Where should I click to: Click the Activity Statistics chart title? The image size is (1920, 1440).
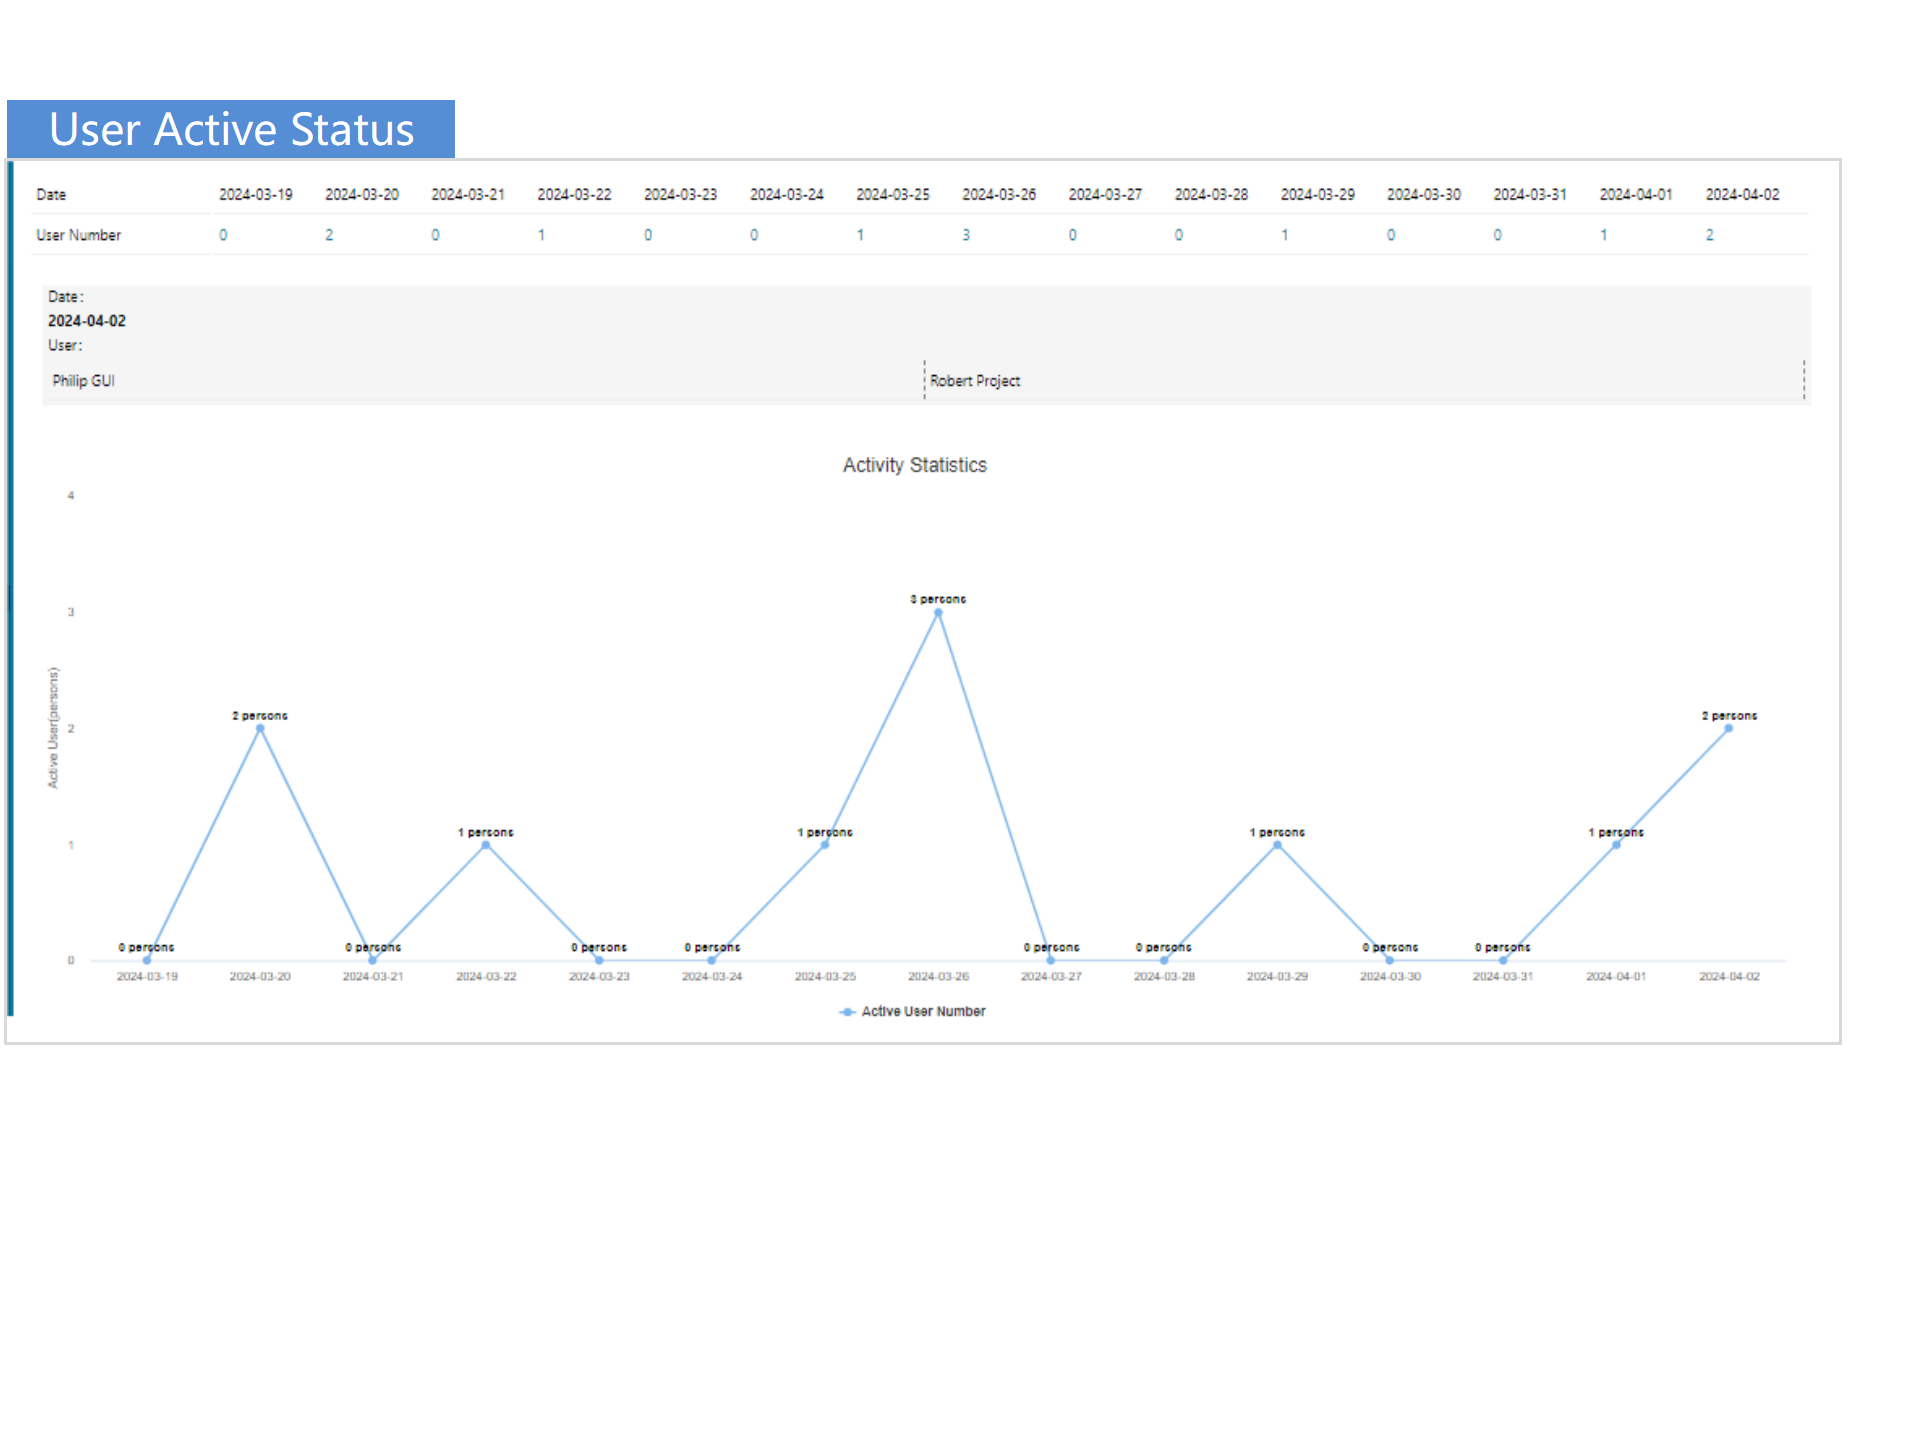click(914, 465)
